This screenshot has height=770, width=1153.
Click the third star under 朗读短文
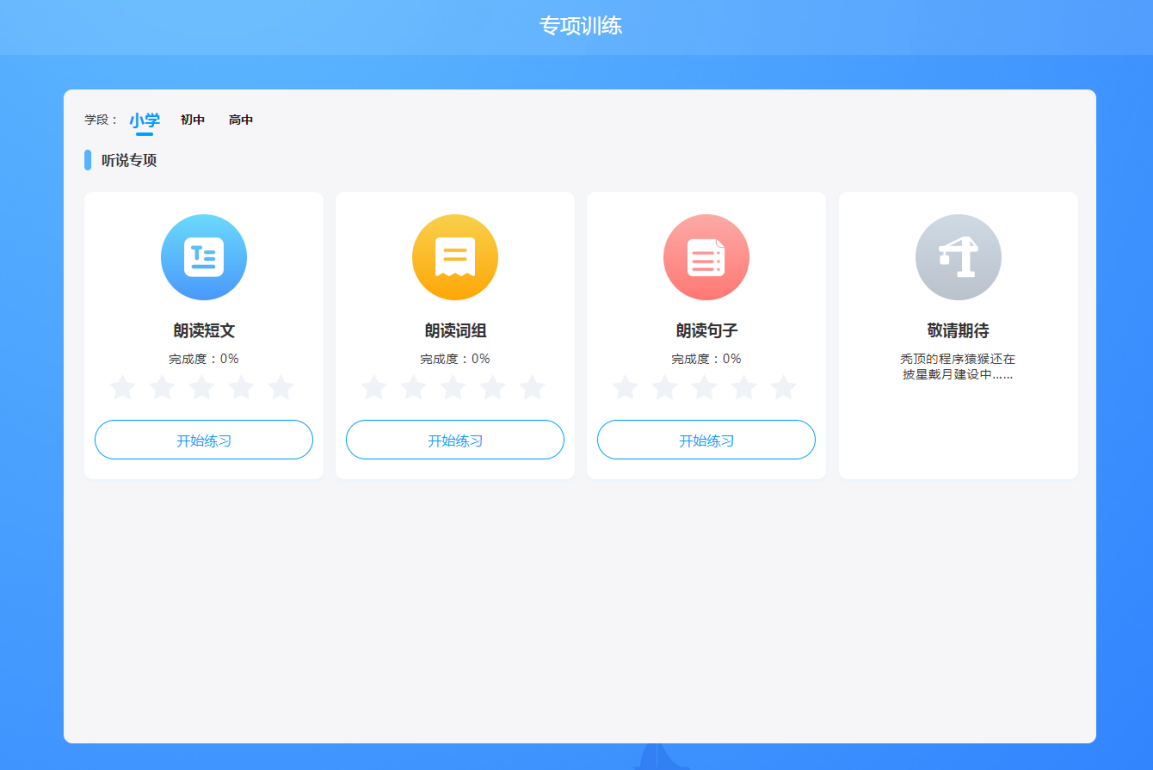click(201, 387)
